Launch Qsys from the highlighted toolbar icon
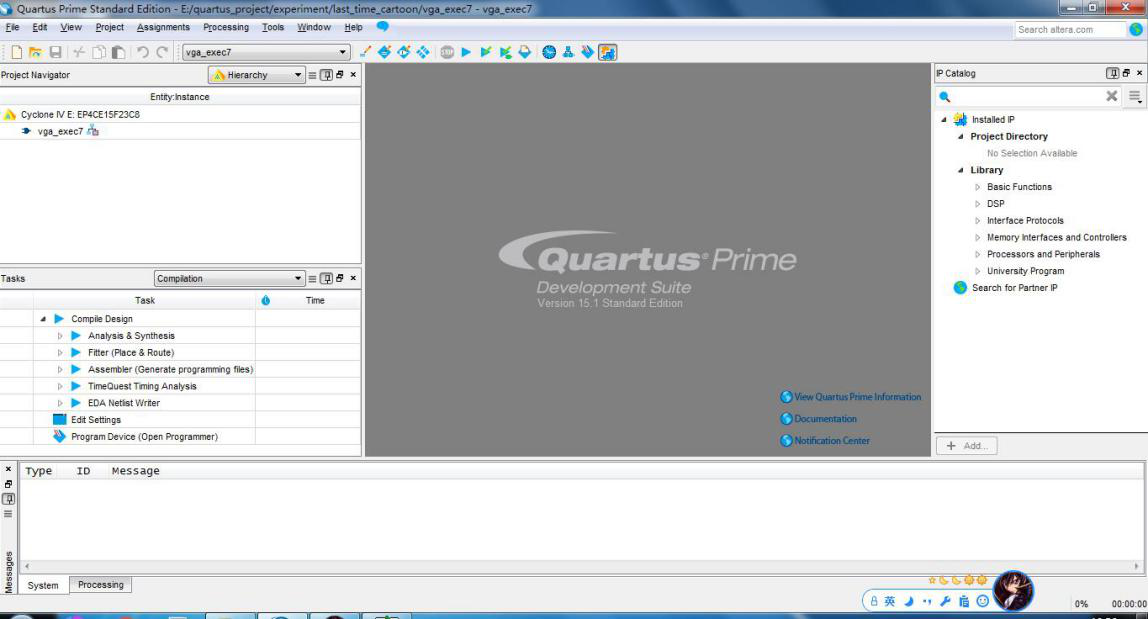Viewport: 1148px width, 619px height. click(607, 52)
